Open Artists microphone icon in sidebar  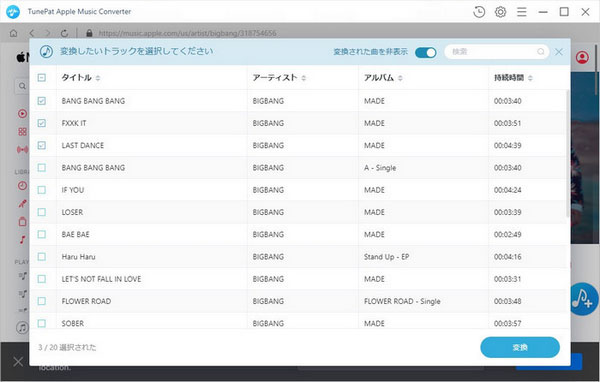pos(23,204)
